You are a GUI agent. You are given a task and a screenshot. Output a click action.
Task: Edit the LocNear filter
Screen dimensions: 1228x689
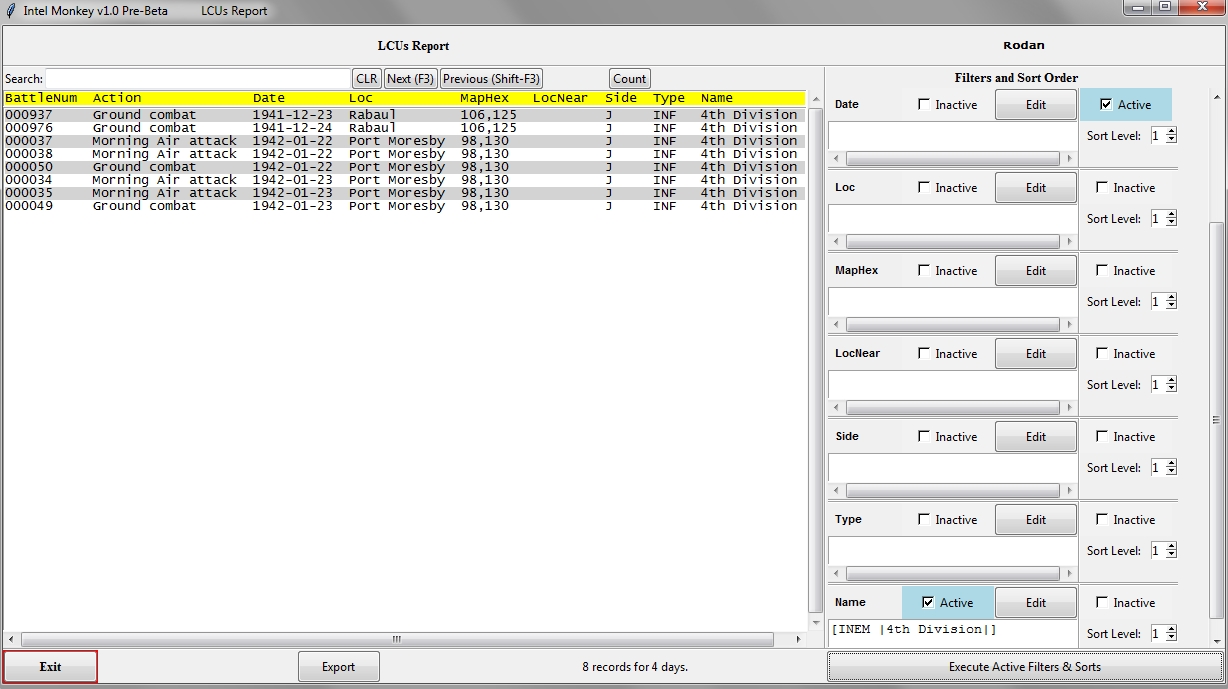[x=1035, y=353]
